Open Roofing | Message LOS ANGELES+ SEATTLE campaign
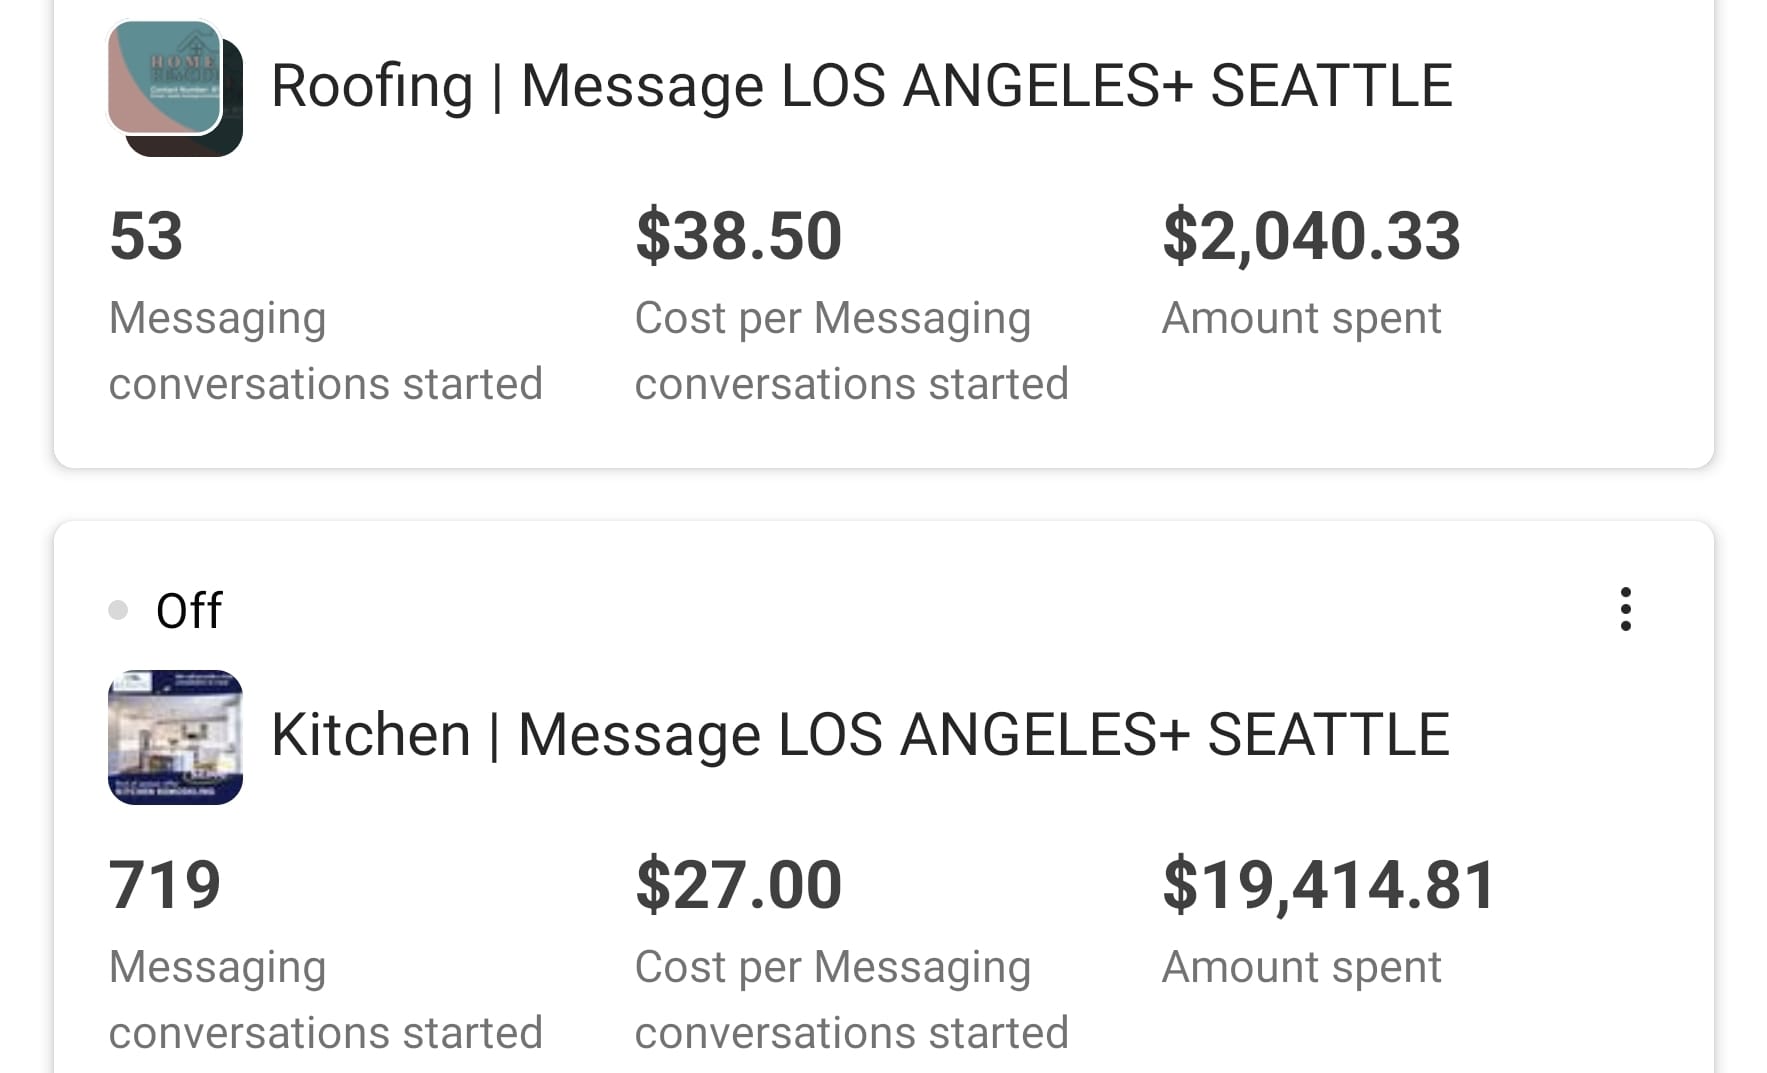 861,86
